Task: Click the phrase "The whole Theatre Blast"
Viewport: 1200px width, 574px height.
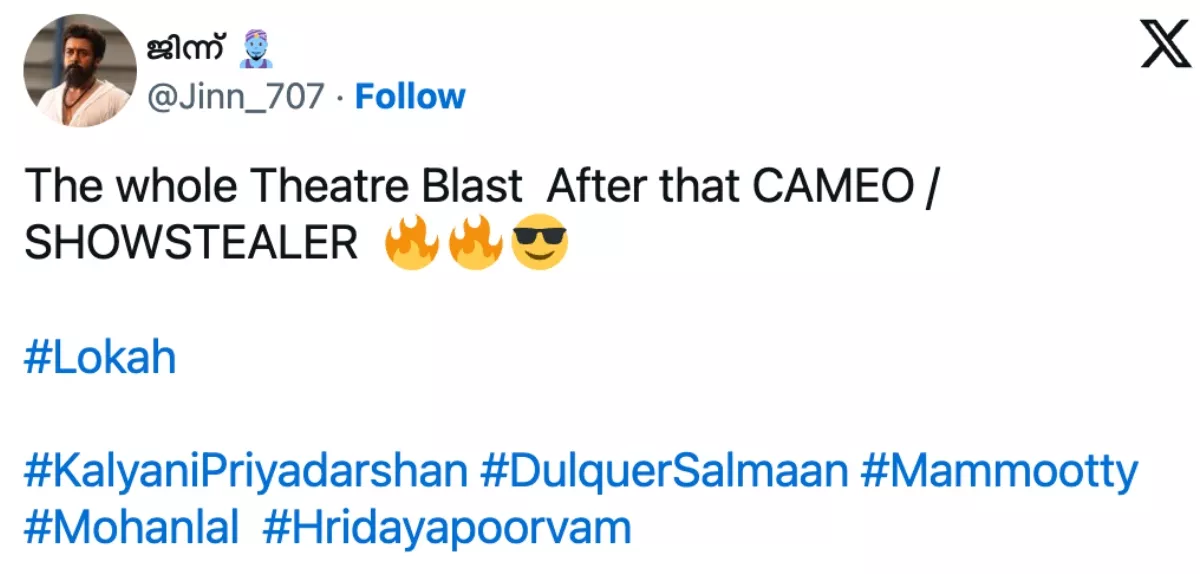Action: click(272, 188)
